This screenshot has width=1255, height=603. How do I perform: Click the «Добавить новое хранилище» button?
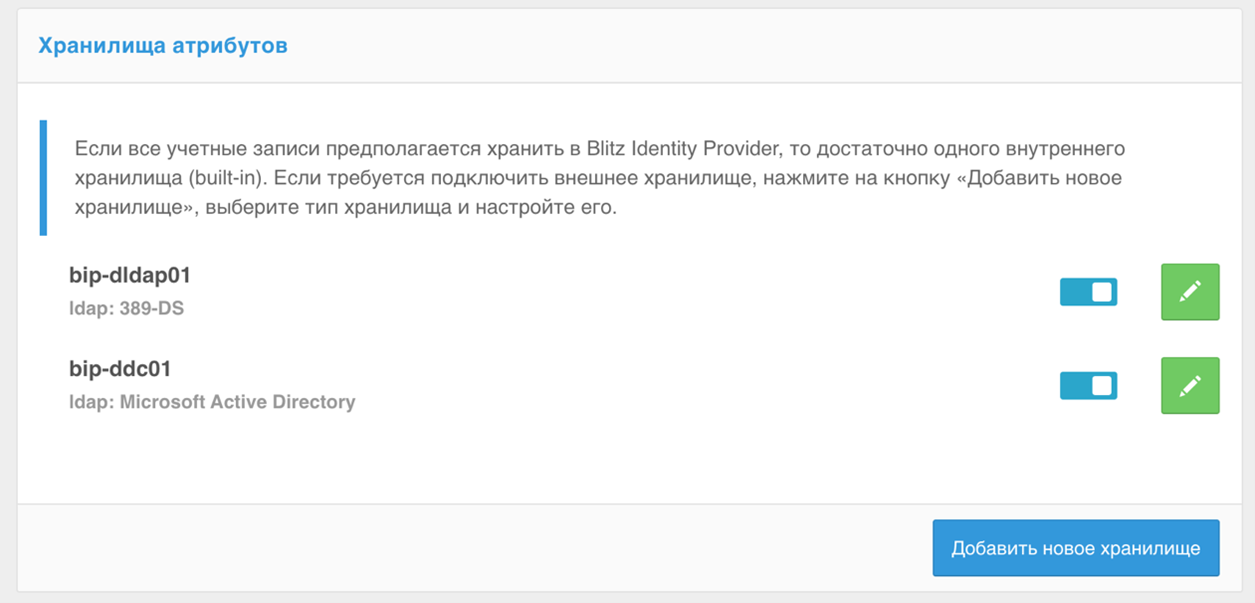1075,548
